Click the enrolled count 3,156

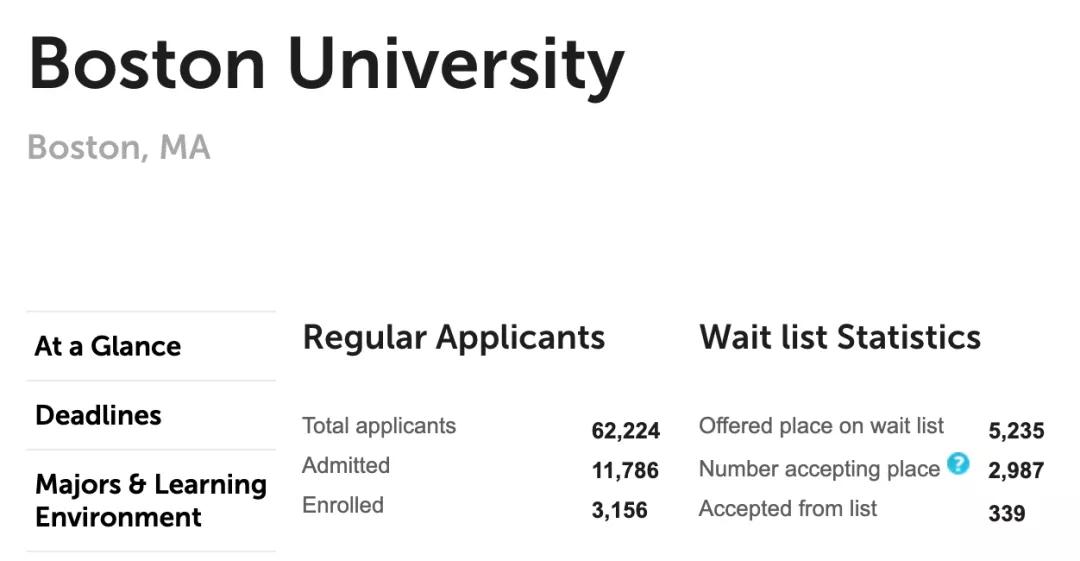(x=619, y=510)
